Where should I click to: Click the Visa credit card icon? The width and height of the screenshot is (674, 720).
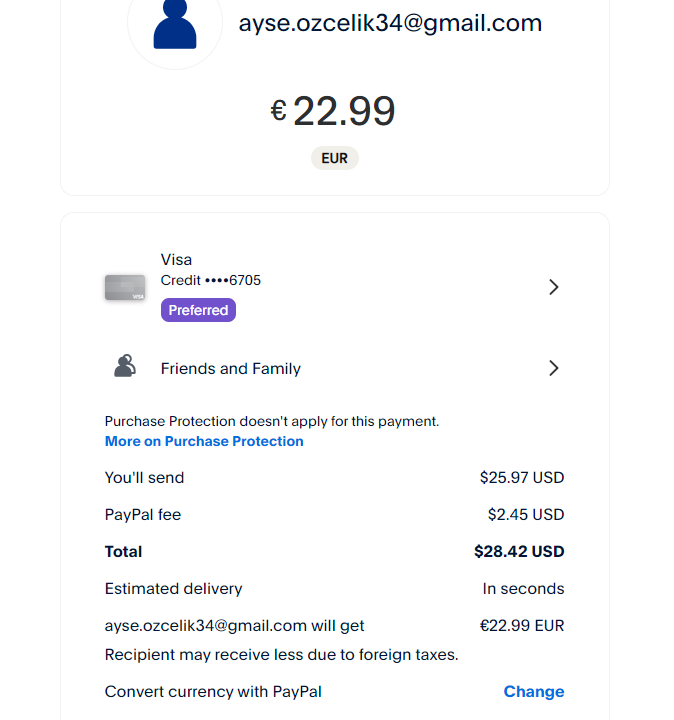point(125,288)
